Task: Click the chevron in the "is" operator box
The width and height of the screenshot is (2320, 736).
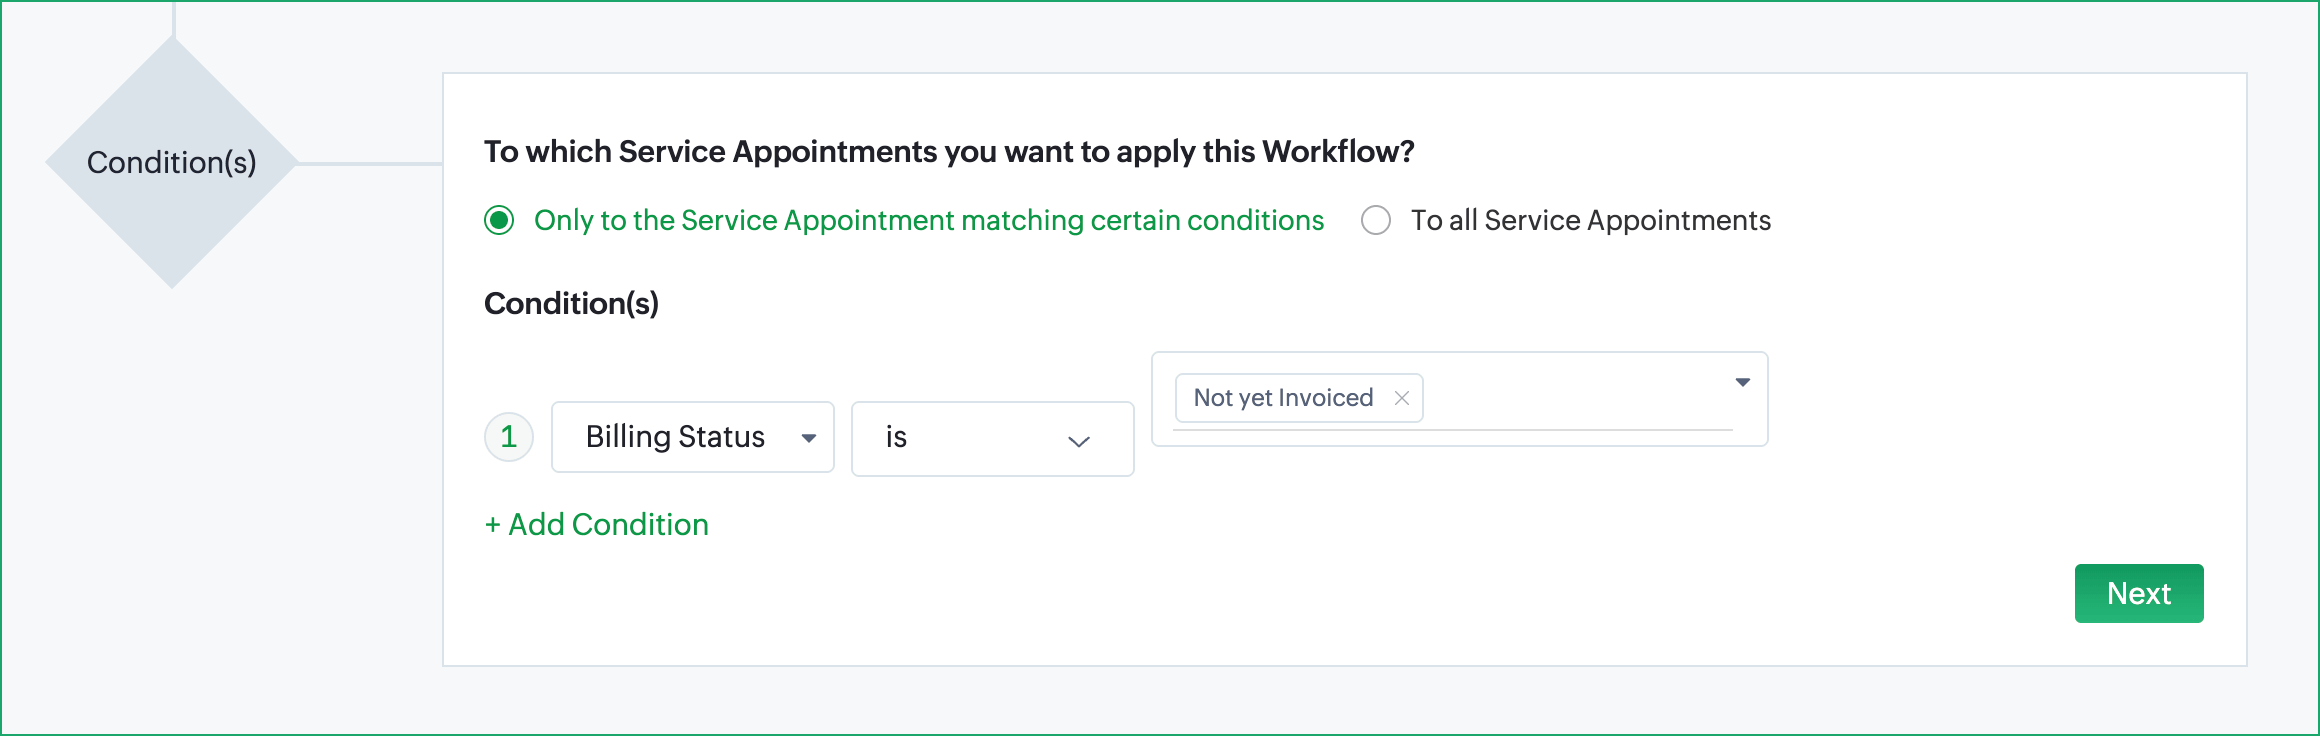Action: (x=1078, y=441)
